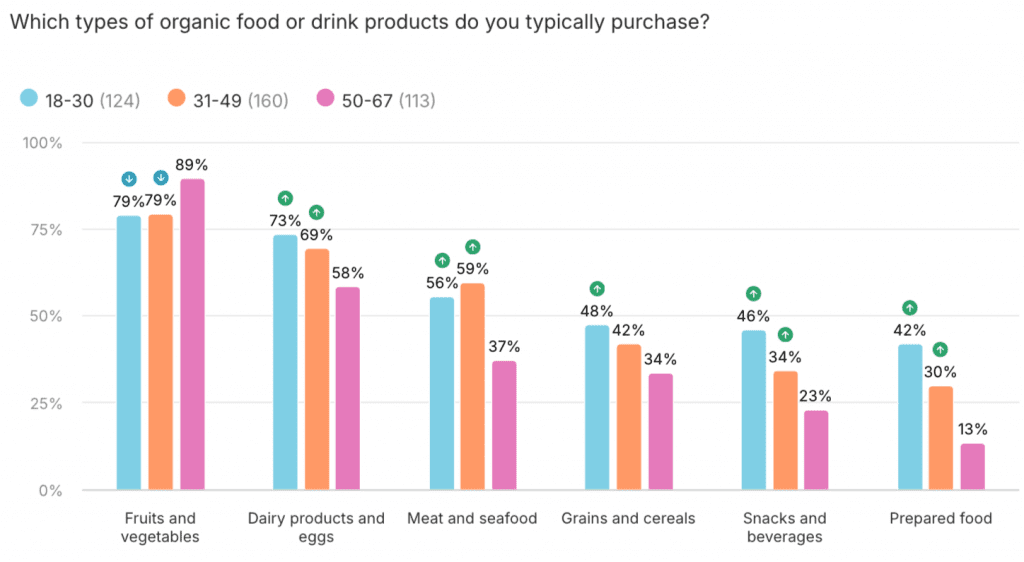Screen dimensions: 1024x562
Task: Click the up-arrow icon above 59% meat bar
Action: 473,247
